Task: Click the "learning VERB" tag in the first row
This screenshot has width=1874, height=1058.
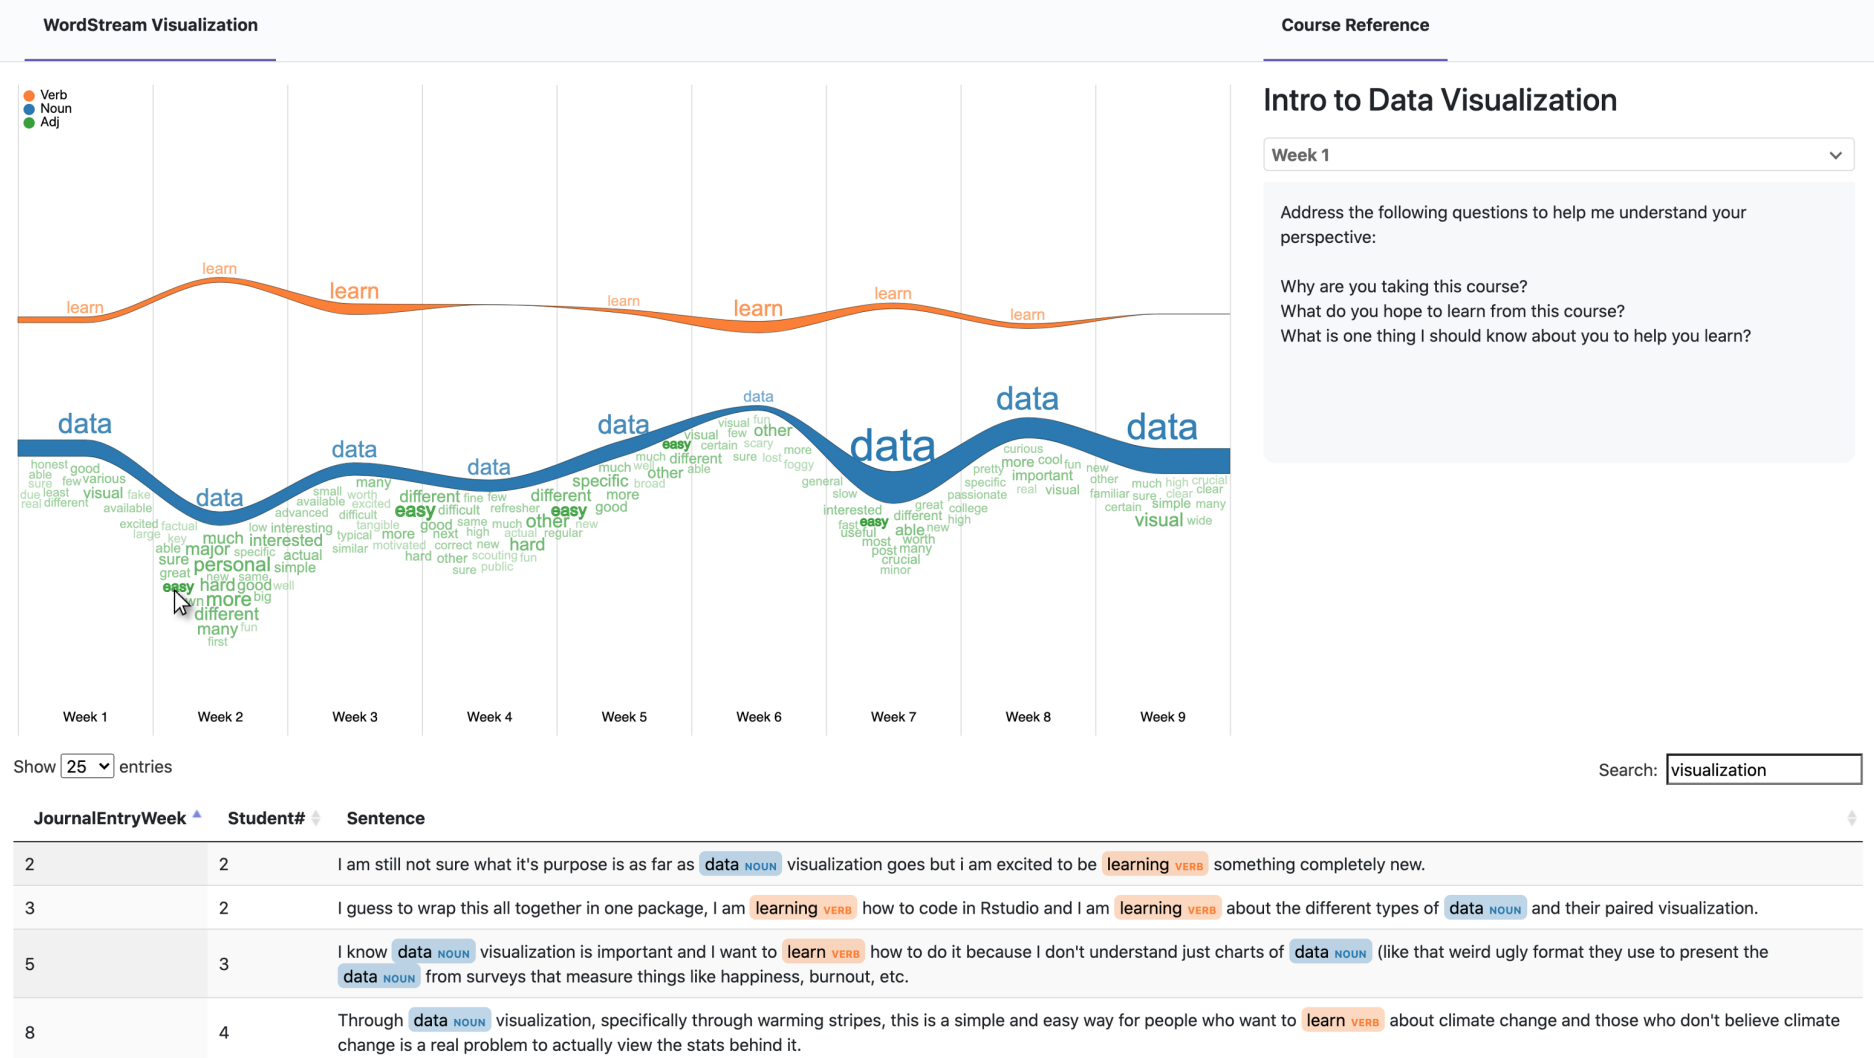Action: tap(1154, 865)
